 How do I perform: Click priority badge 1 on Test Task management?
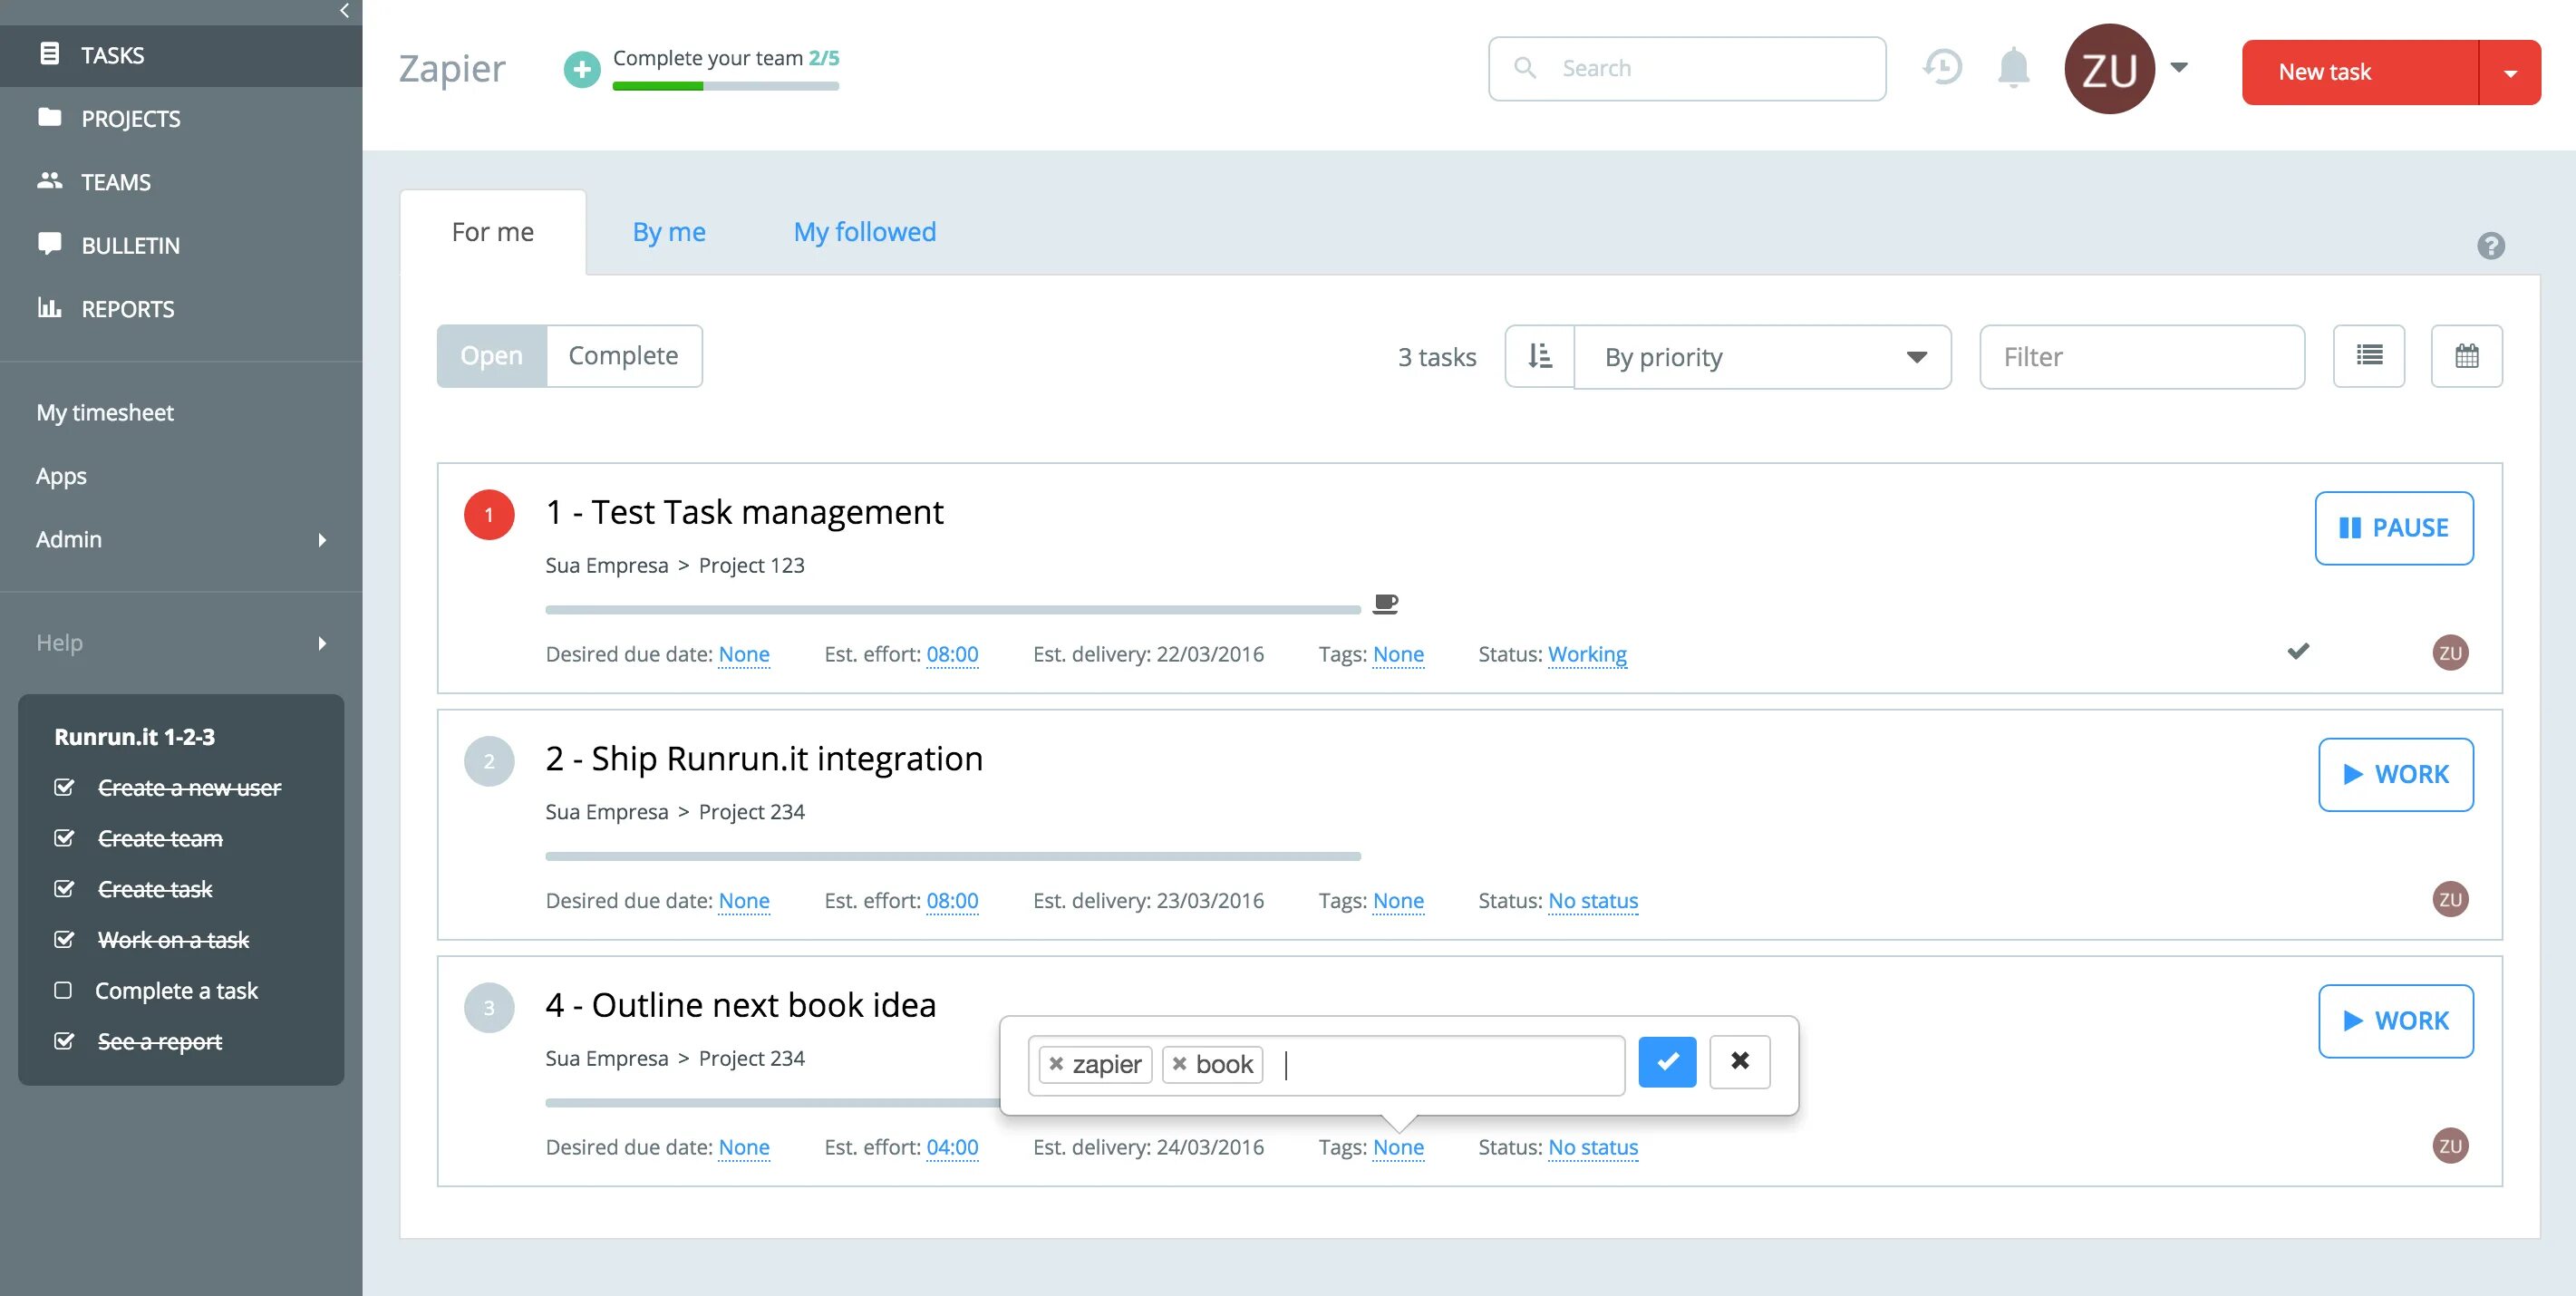[x=489, y=515]
